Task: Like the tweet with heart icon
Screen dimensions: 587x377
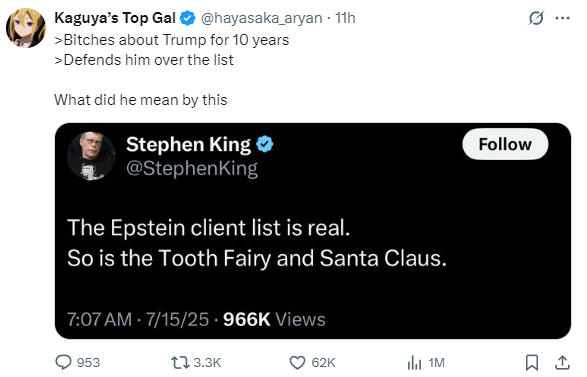Action: pyautogui.click(x=297, y=362)
